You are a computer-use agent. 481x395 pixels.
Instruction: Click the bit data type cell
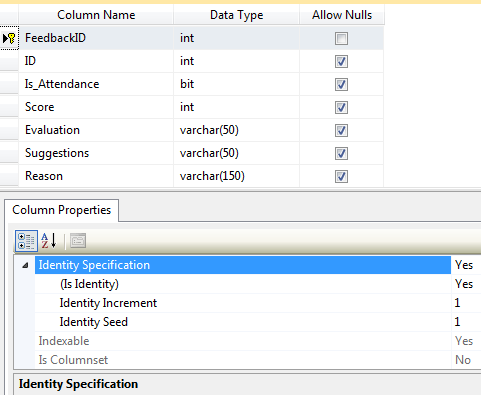pos(236,84)
